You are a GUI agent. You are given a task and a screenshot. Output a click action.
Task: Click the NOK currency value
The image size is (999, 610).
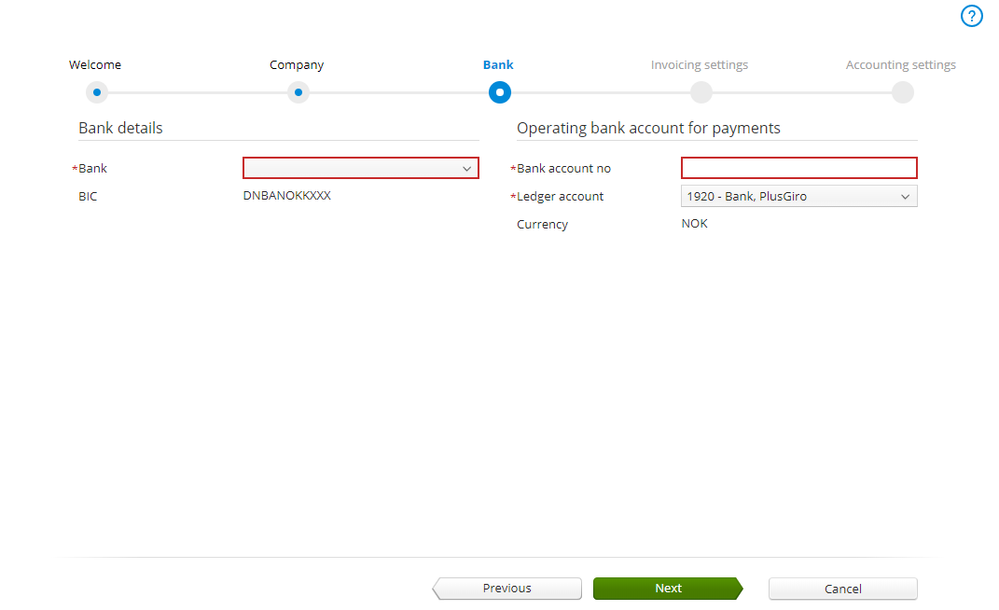click(694, 224)
